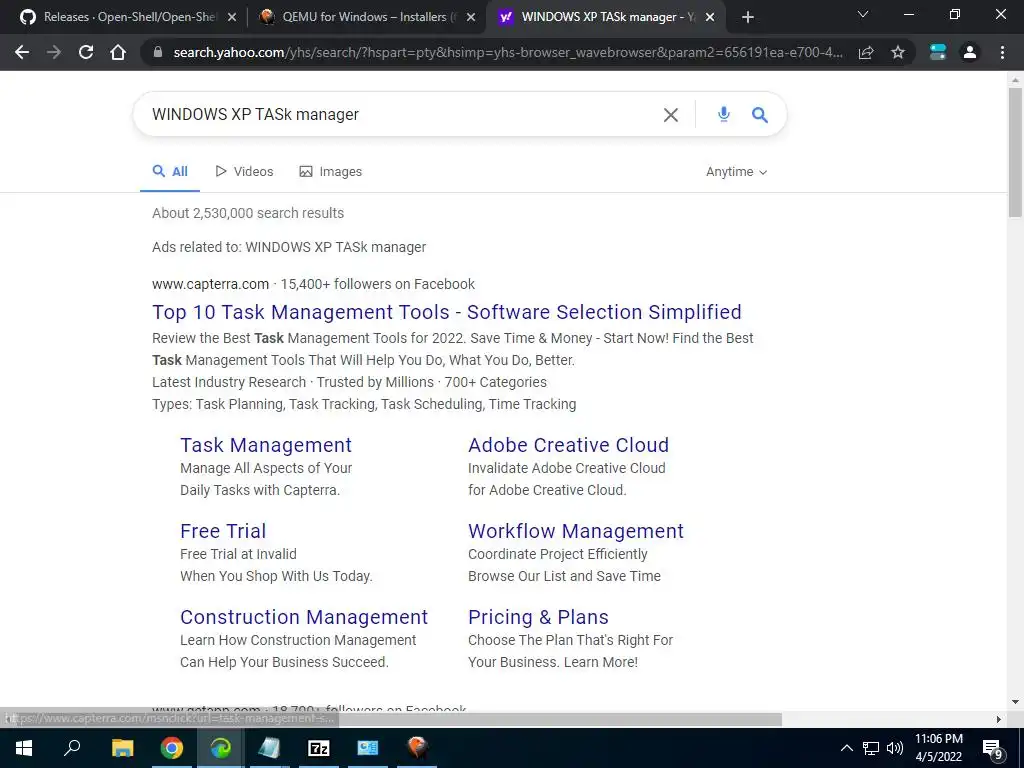The height and width of the screenshot is (768, 1024).
Task: Open the network status tray icon
Action: point(871,748)
